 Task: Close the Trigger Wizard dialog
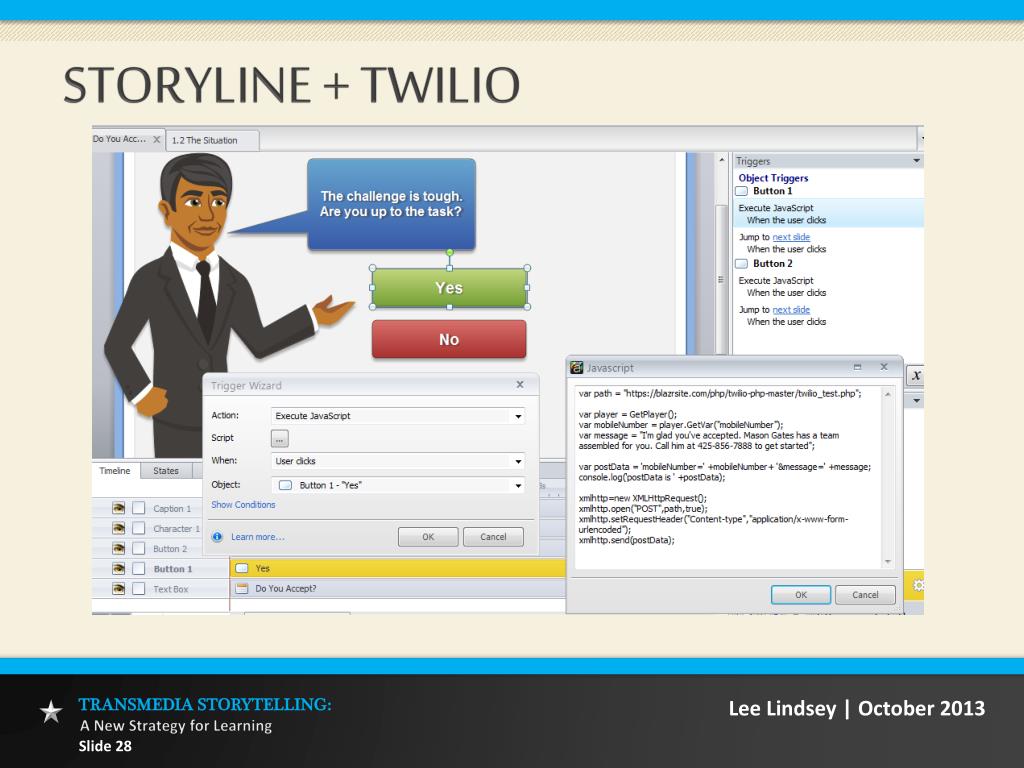click(x=520, y=385)
